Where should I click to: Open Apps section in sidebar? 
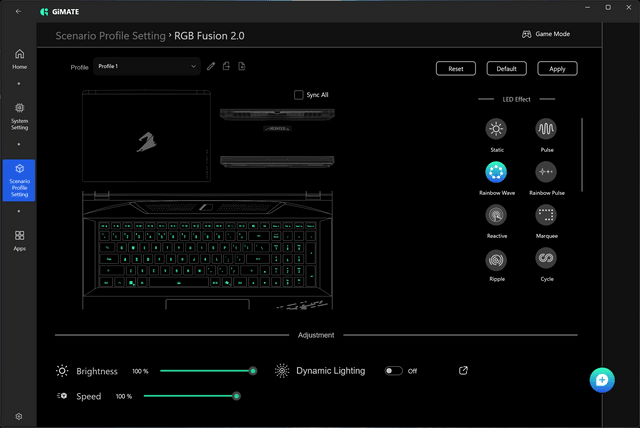coord(19,241)
